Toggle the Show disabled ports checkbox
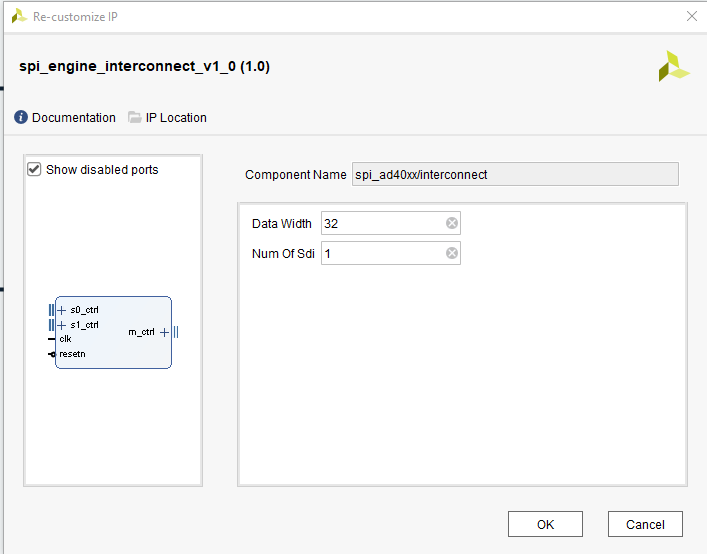This screenshot has width=707, height=554. coord(35,170)
